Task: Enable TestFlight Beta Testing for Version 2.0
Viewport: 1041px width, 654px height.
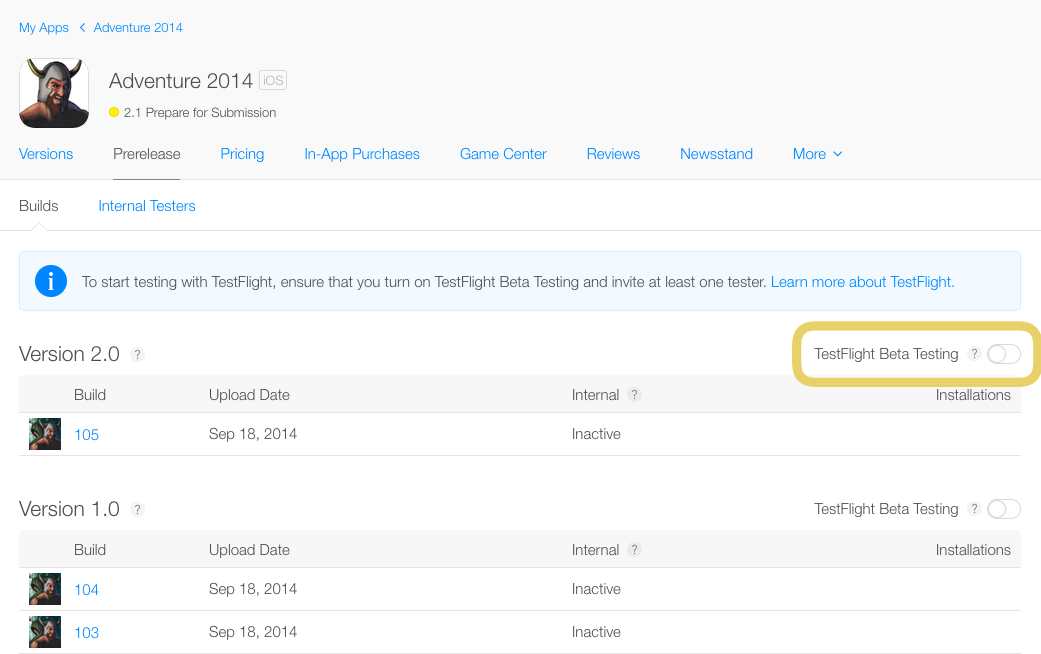Action: tap(1003, 354)
